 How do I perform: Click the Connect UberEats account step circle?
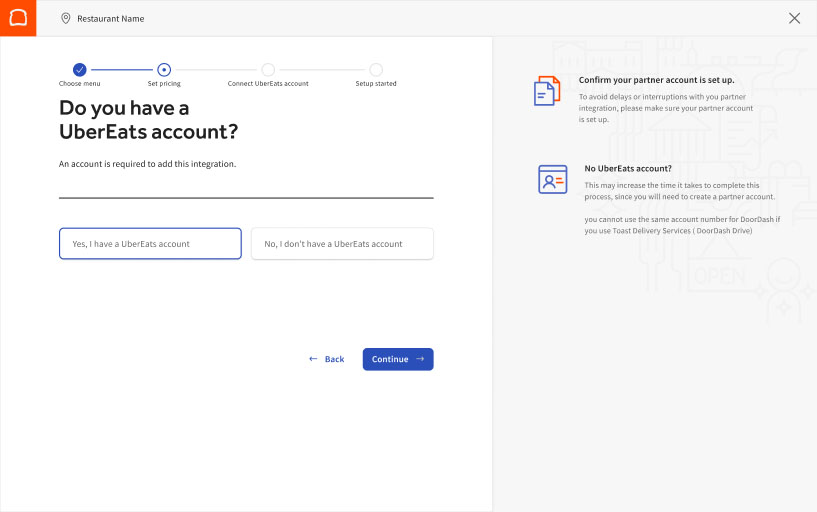pos(268,70)
